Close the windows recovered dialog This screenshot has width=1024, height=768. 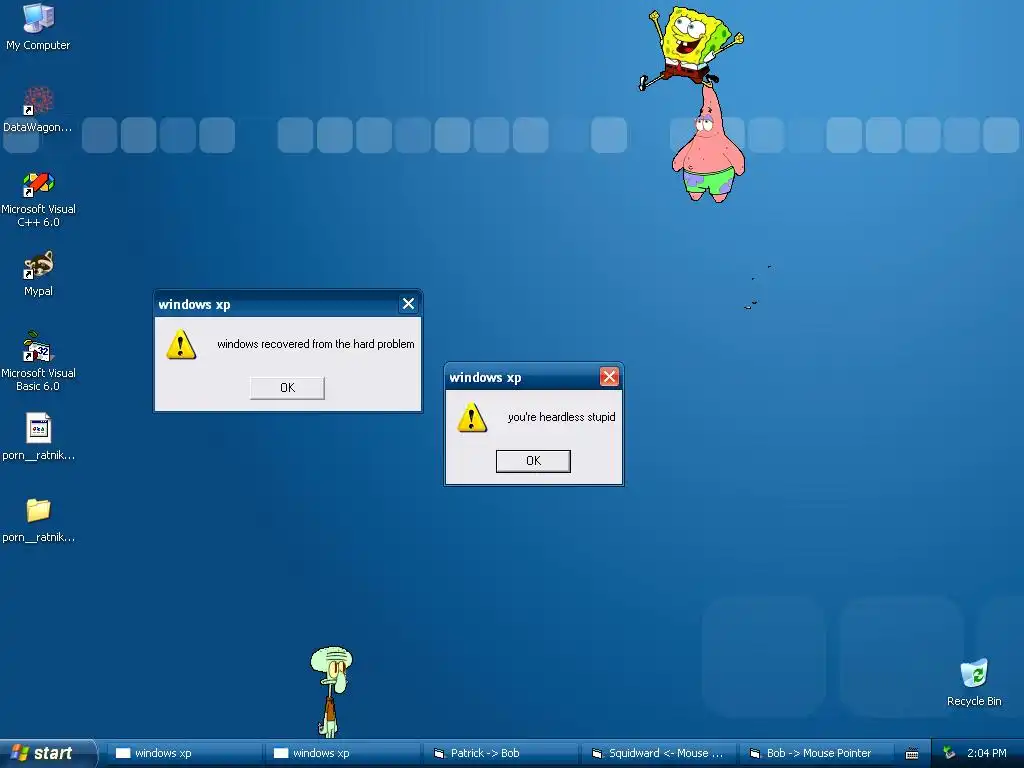pyautogui.click(x=408, y=304)
